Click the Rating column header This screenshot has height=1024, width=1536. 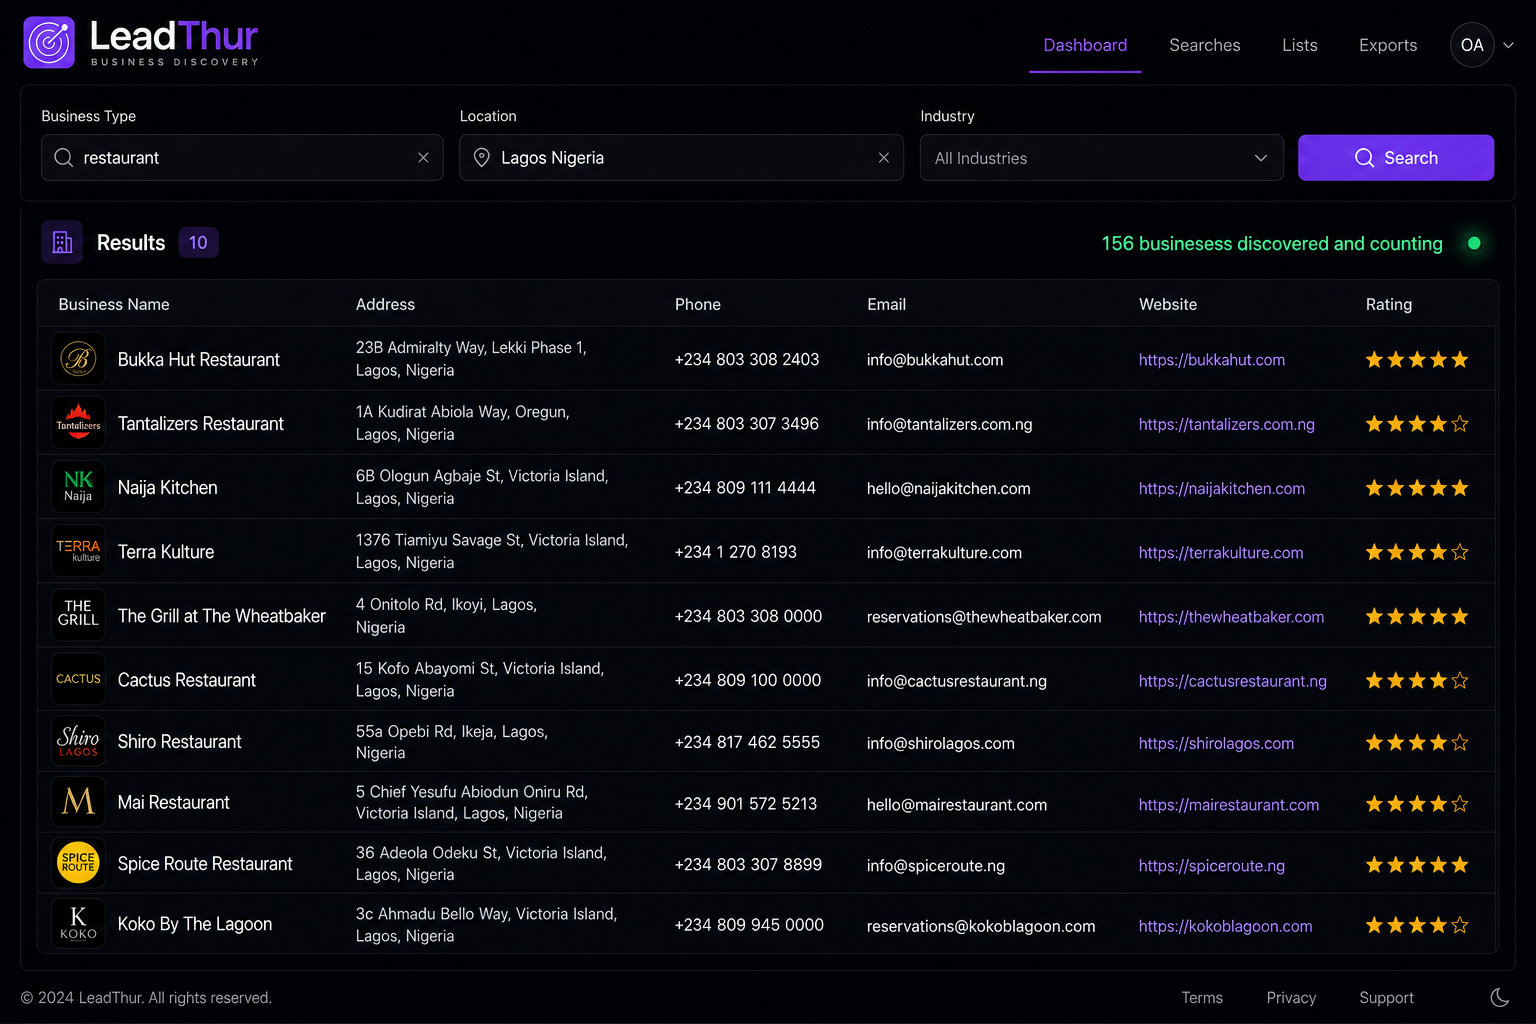tap(1389, 304)
